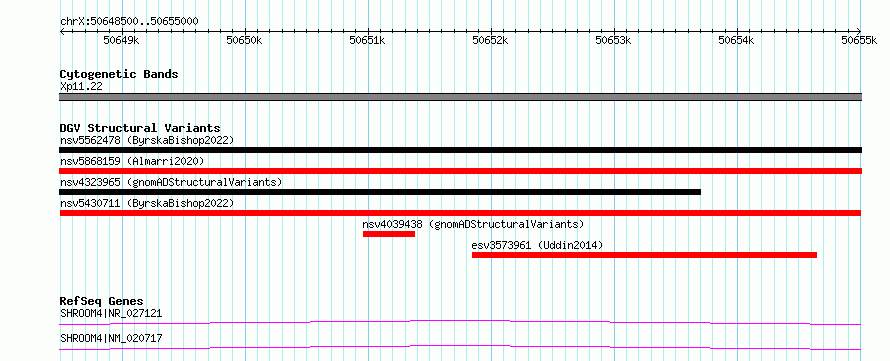Select the red nsv5430711 variant bar
The image size is (890, 361).
point(460,213)
